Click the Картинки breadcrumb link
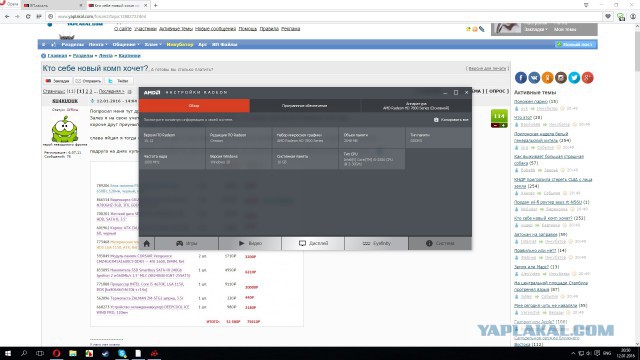640x360 pixels. pyautogui.click(x=129, y=56)
